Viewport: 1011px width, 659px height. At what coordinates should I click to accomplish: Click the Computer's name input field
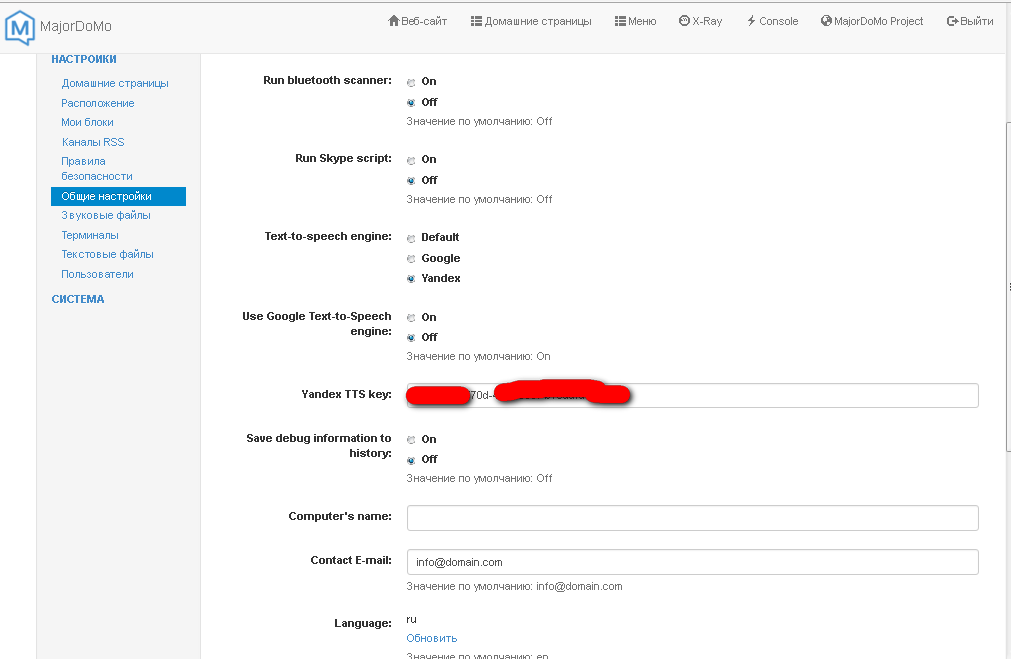(x=692, y=518)
